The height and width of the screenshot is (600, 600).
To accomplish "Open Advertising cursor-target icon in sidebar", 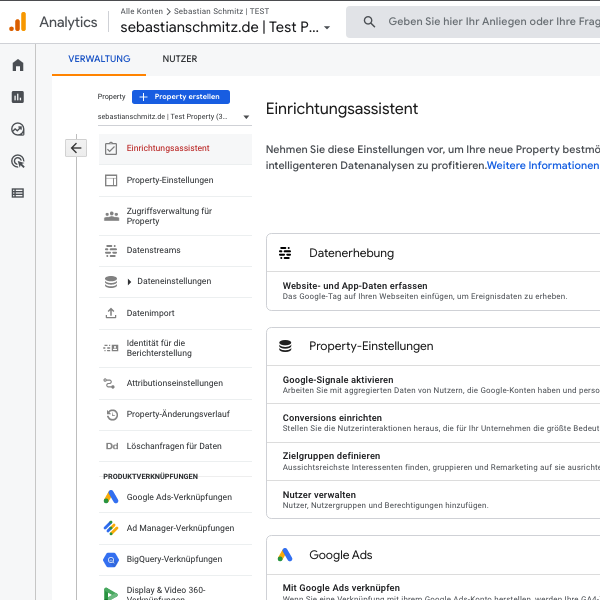I will tap(18, 161).
